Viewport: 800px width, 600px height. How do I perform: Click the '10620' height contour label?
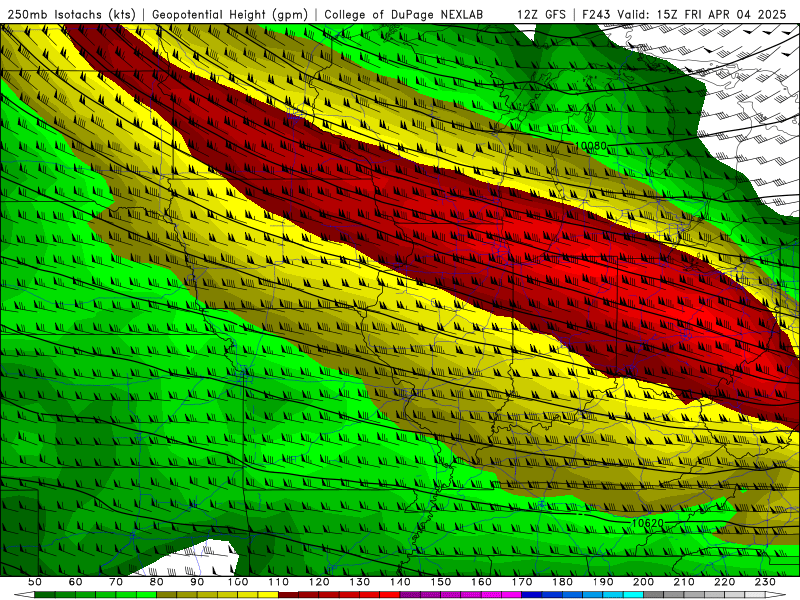[x=647, y=523]
